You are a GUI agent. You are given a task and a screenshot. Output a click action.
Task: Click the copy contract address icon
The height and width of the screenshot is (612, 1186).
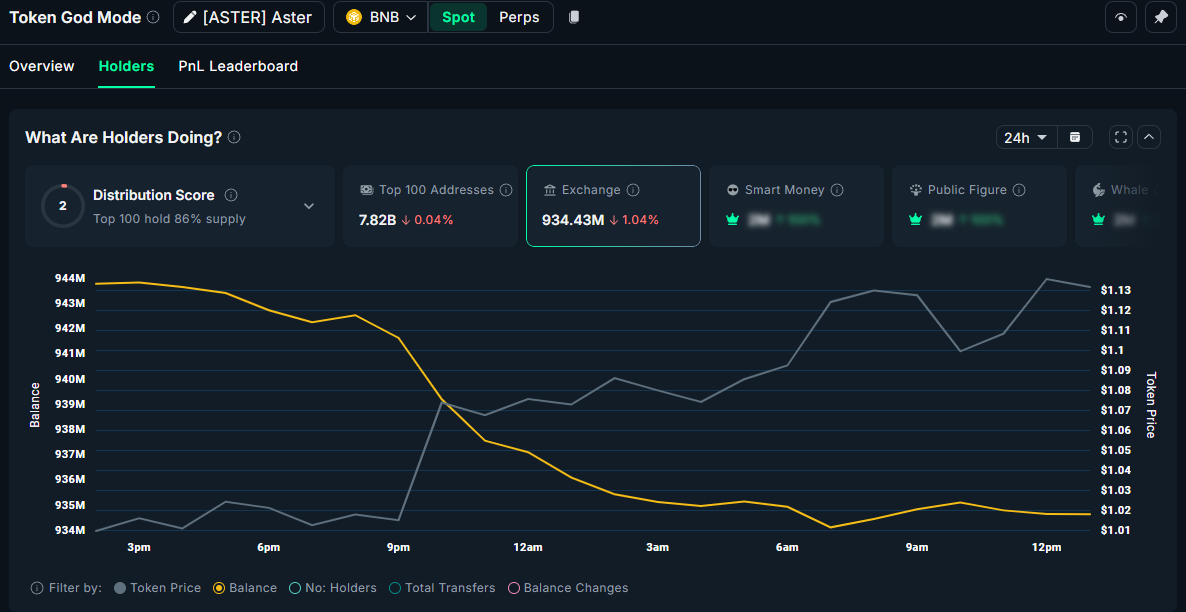click(575, 17)
